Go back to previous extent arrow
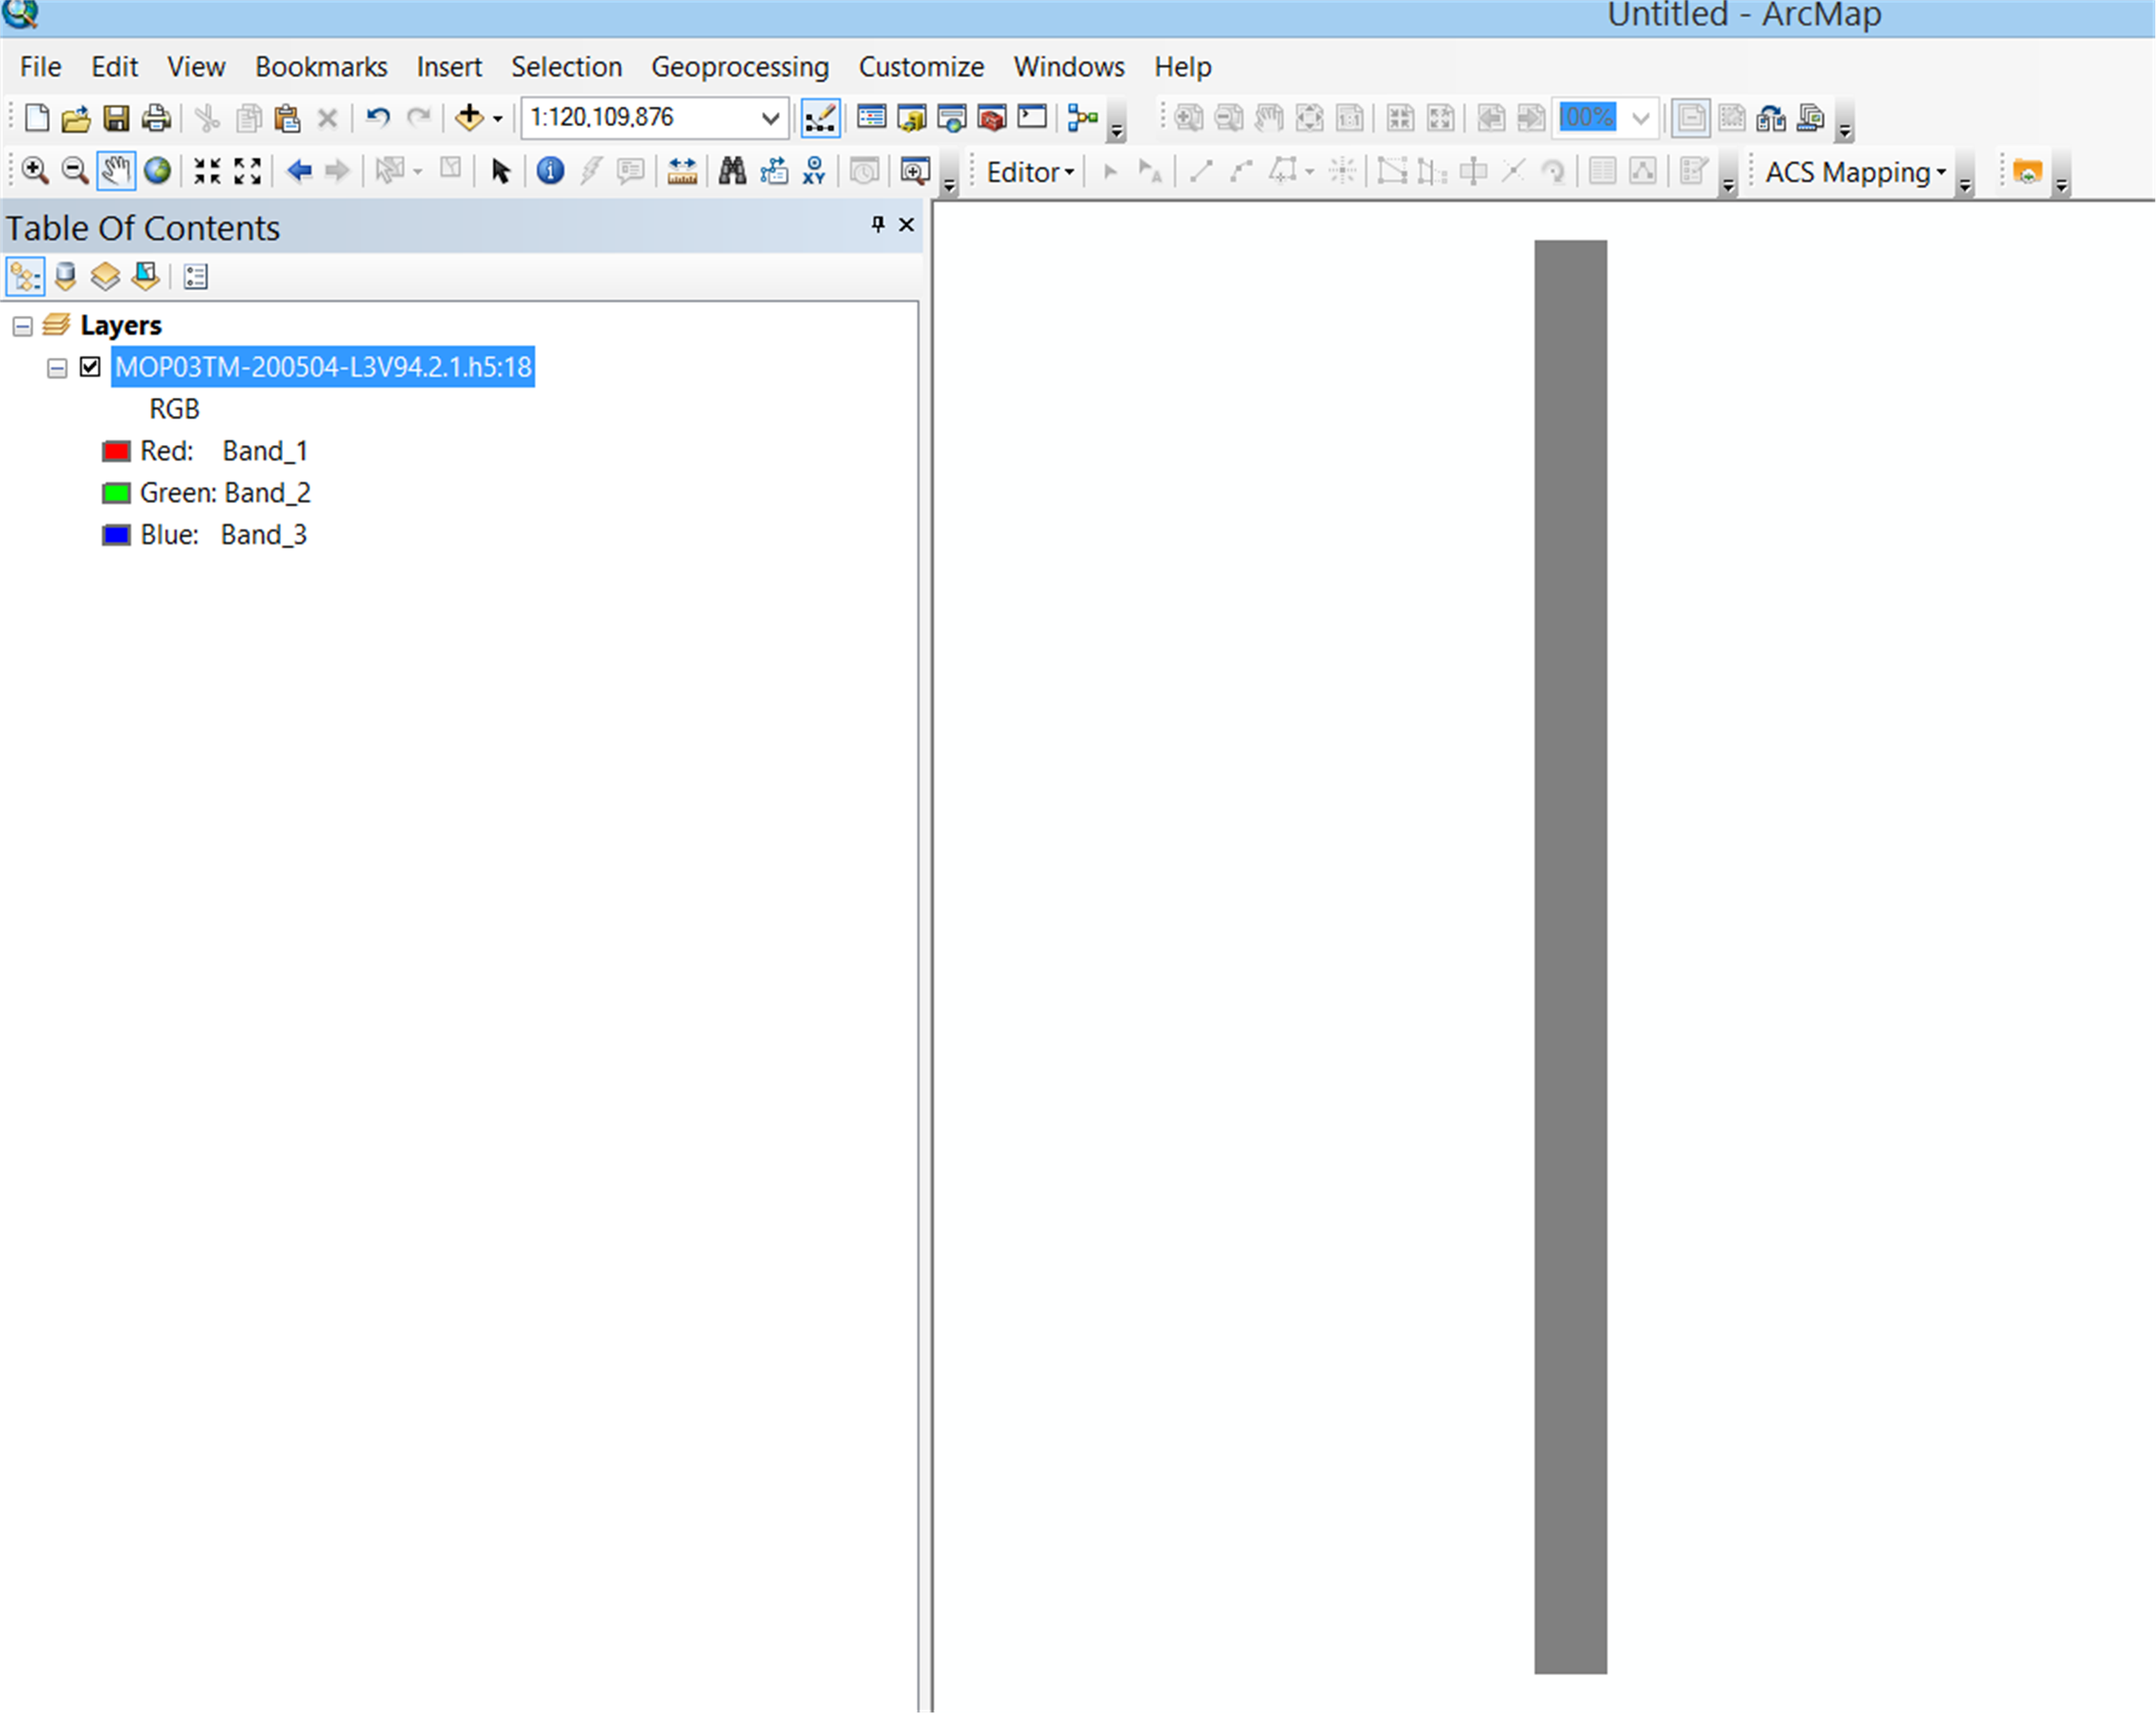 coord(298,171)
